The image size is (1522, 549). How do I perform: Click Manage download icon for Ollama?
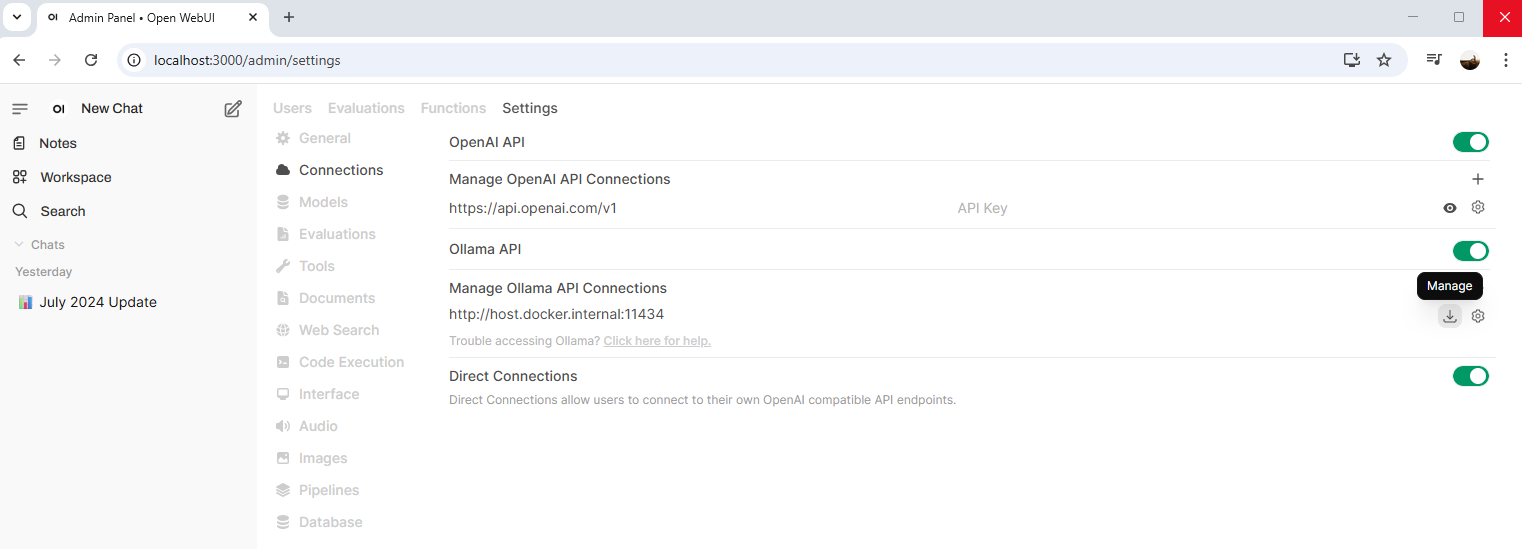point(1449,316)
